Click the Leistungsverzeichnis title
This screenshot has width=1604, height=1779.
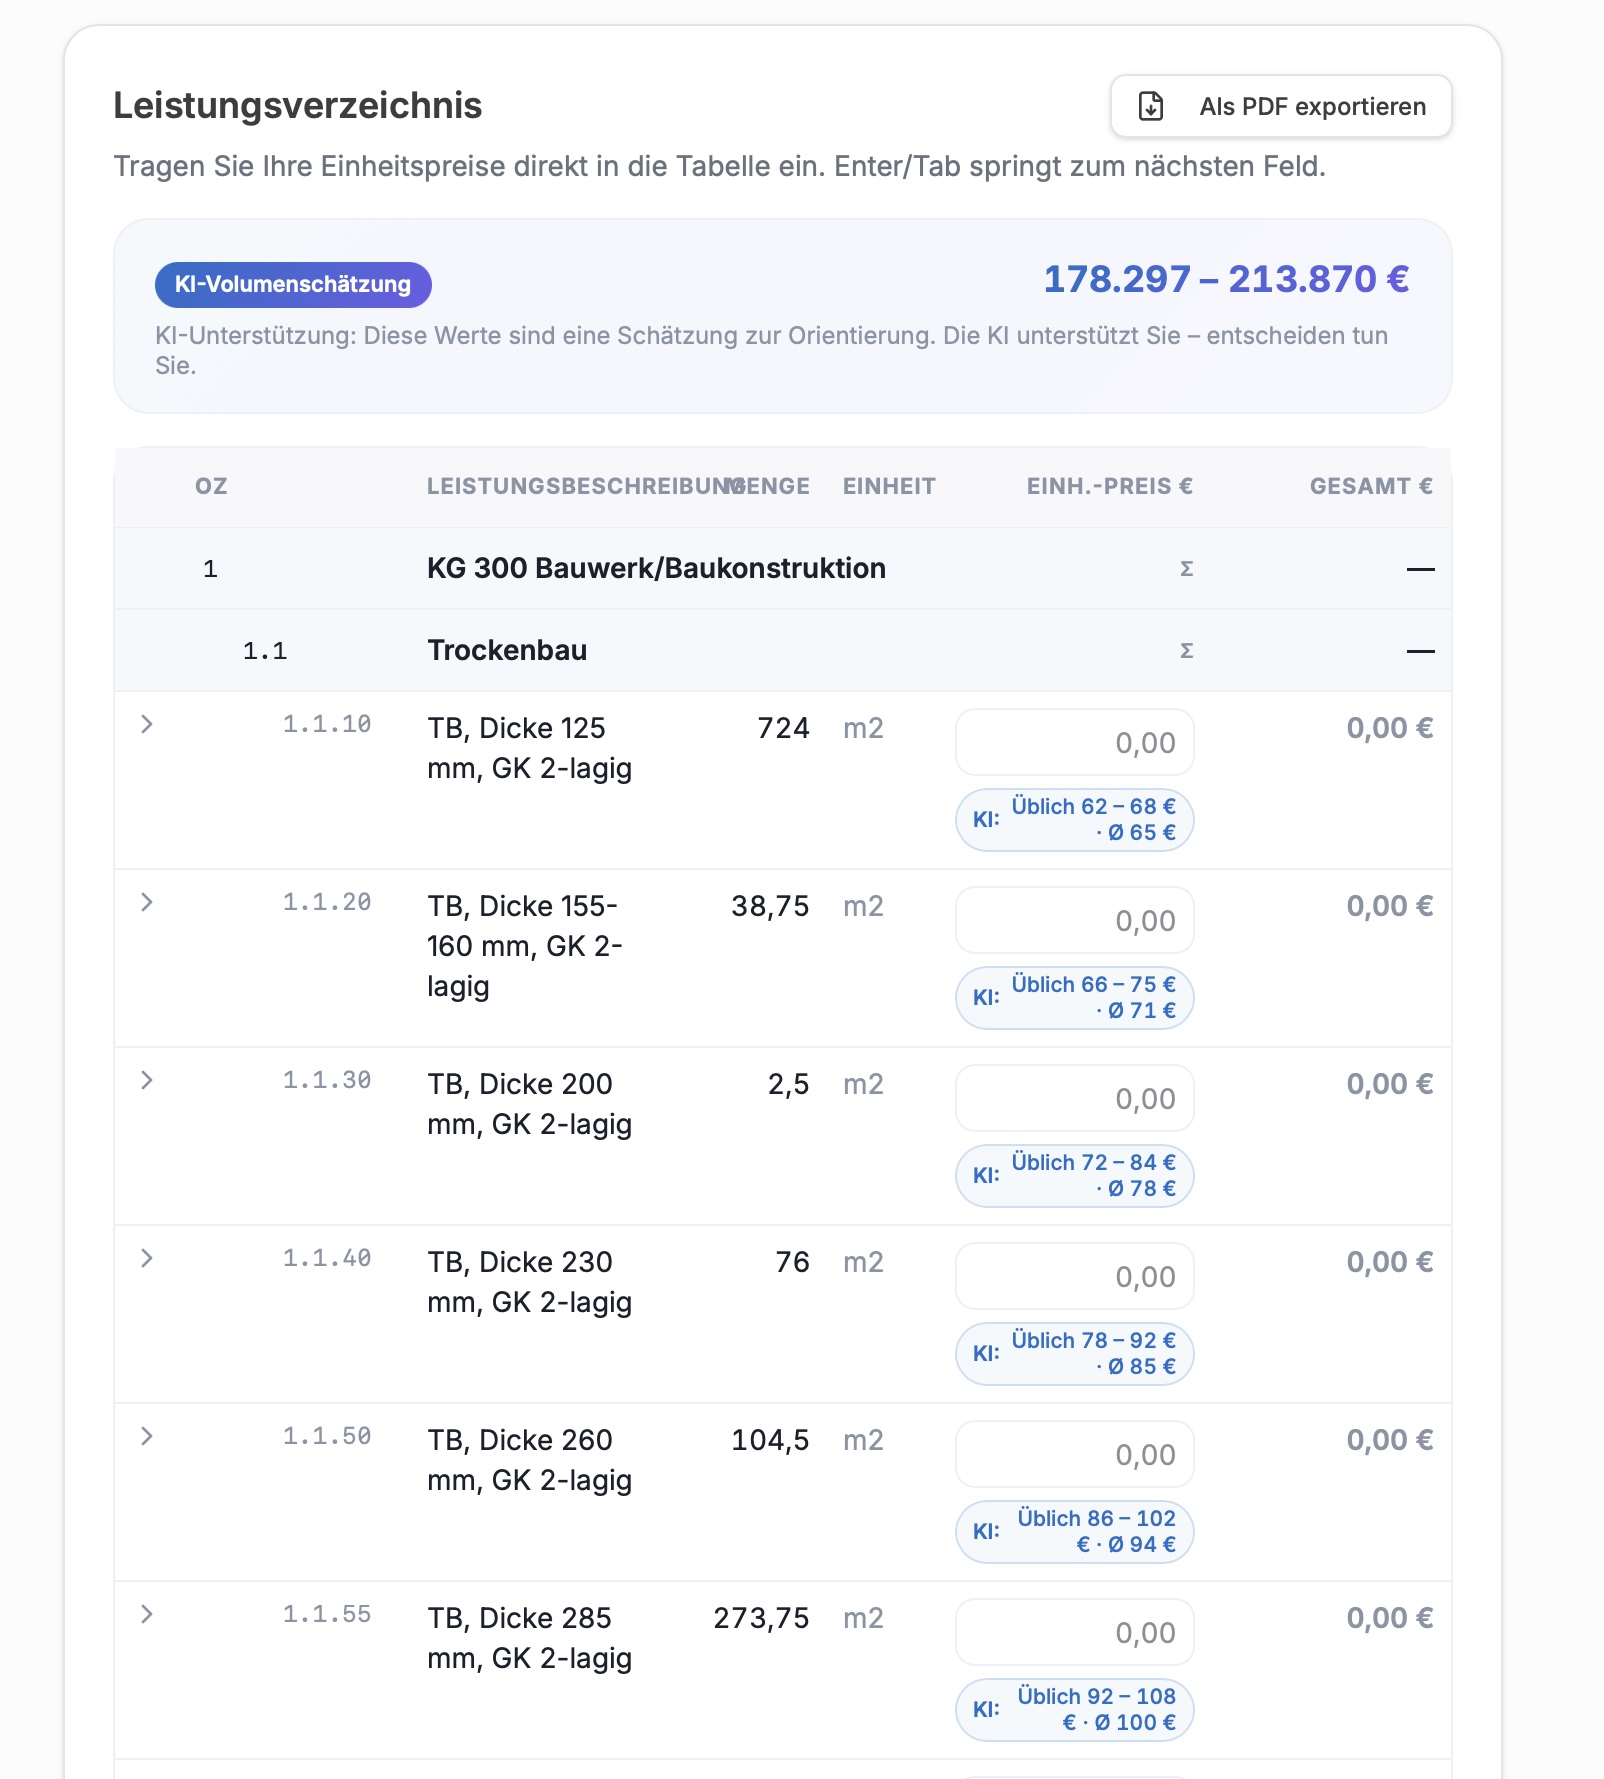[298, 105]
